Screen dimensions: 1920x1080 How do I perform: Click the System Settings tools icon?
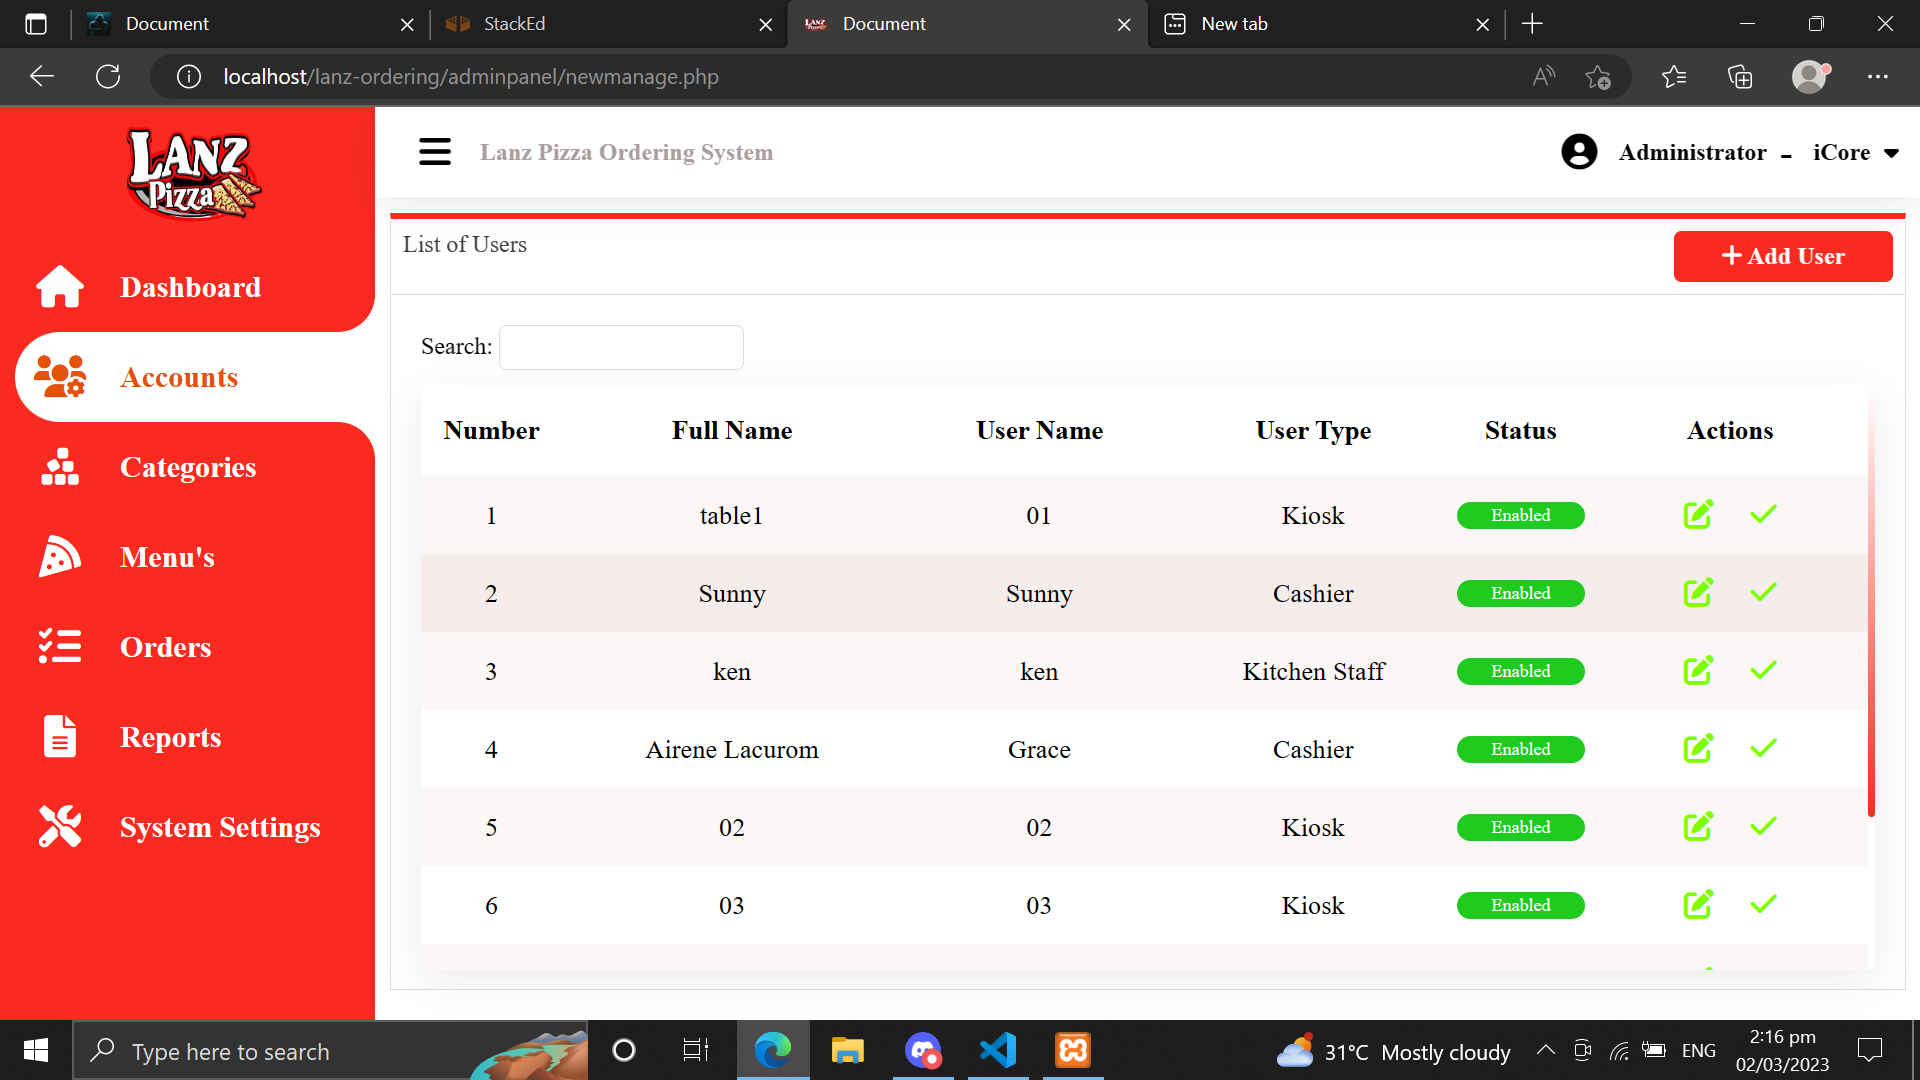point(60,827)
